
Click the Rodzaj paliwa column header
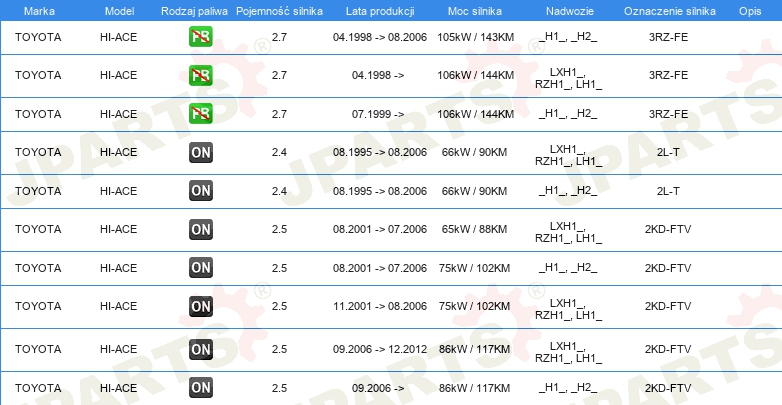(x=195, y=11)
